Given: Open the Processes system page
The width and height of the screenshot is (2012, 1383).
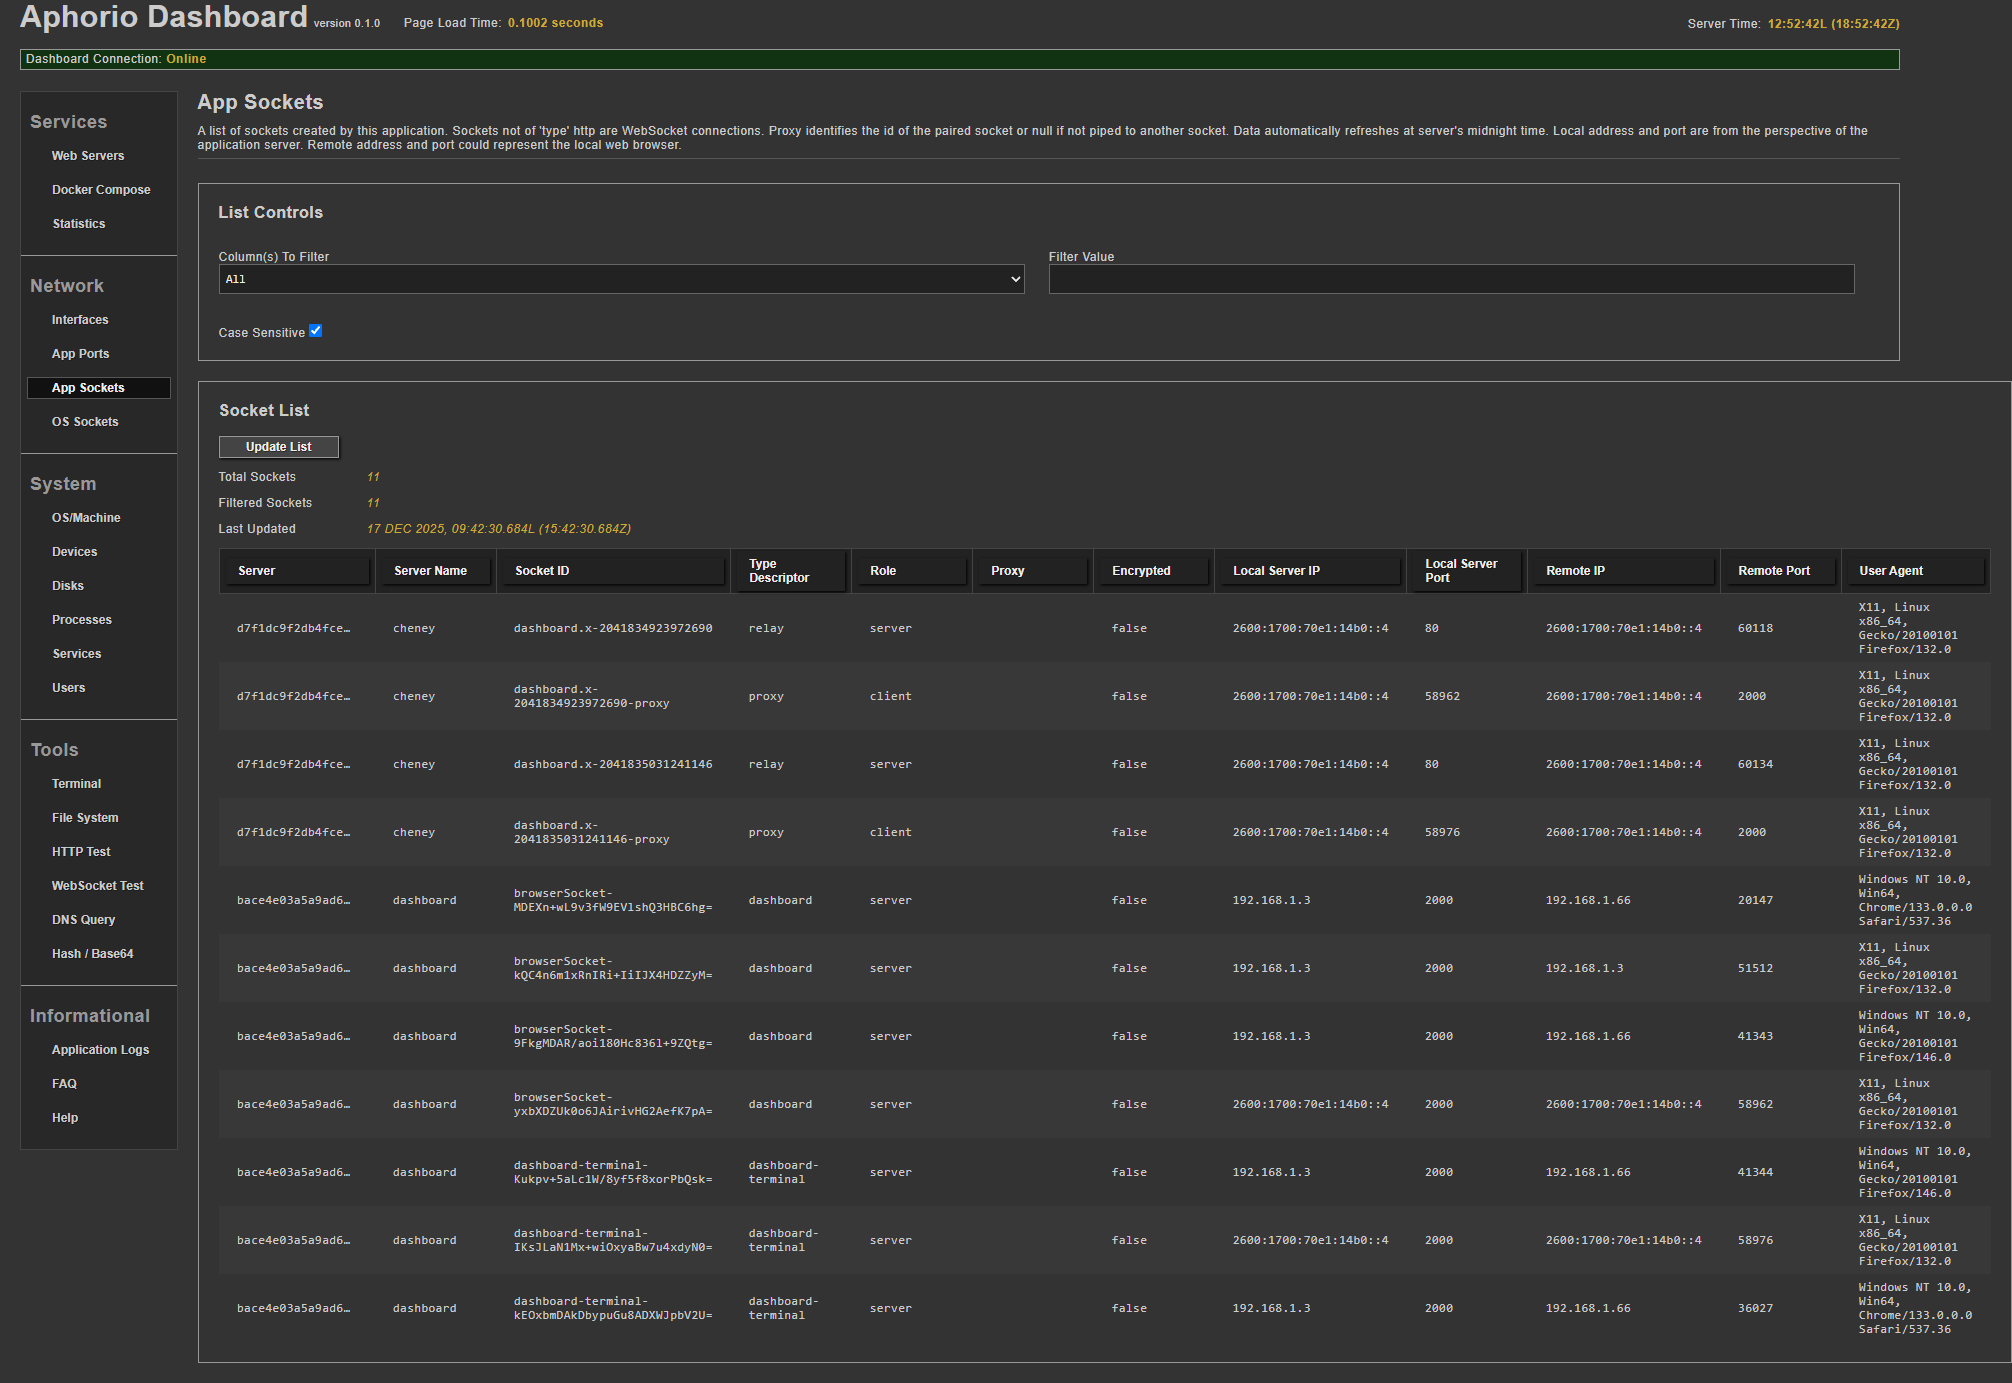Looking at the screenshot, I should coord(82,620).
